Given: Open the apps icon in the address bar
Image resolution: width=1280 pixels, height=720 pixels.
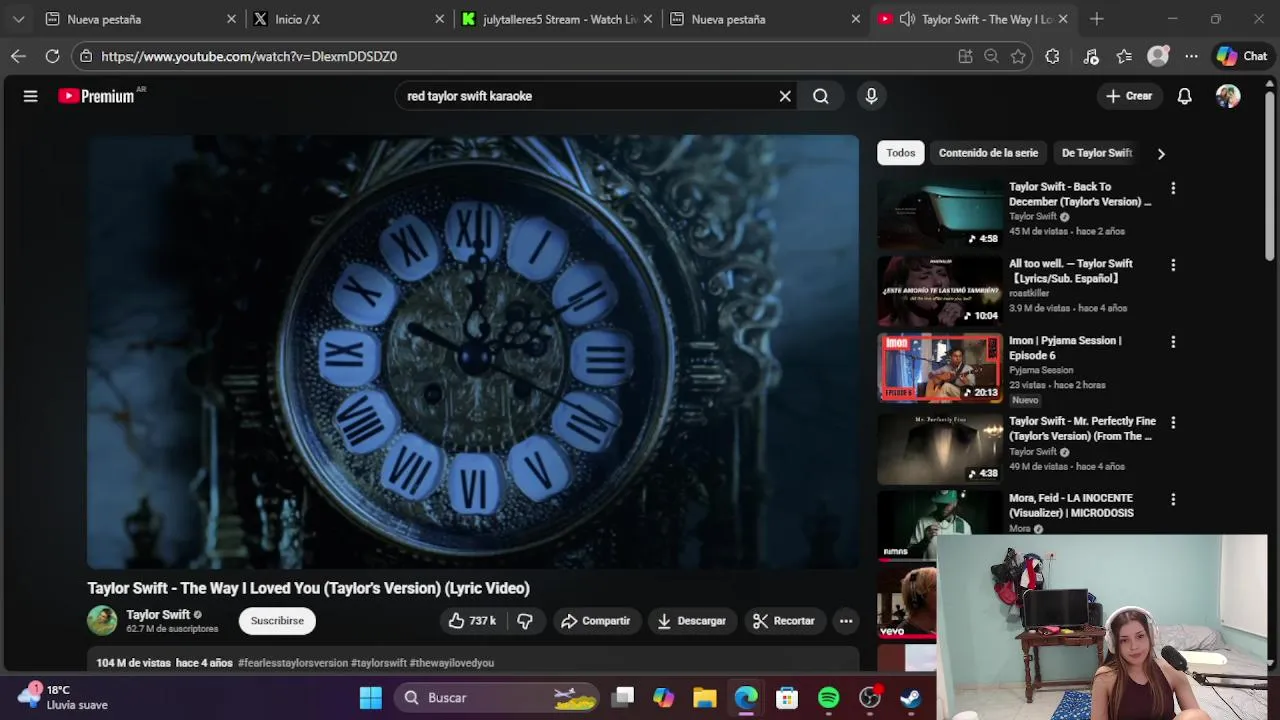Looking at the screenshot, I should pyautogui.click(x=965, y=56).
